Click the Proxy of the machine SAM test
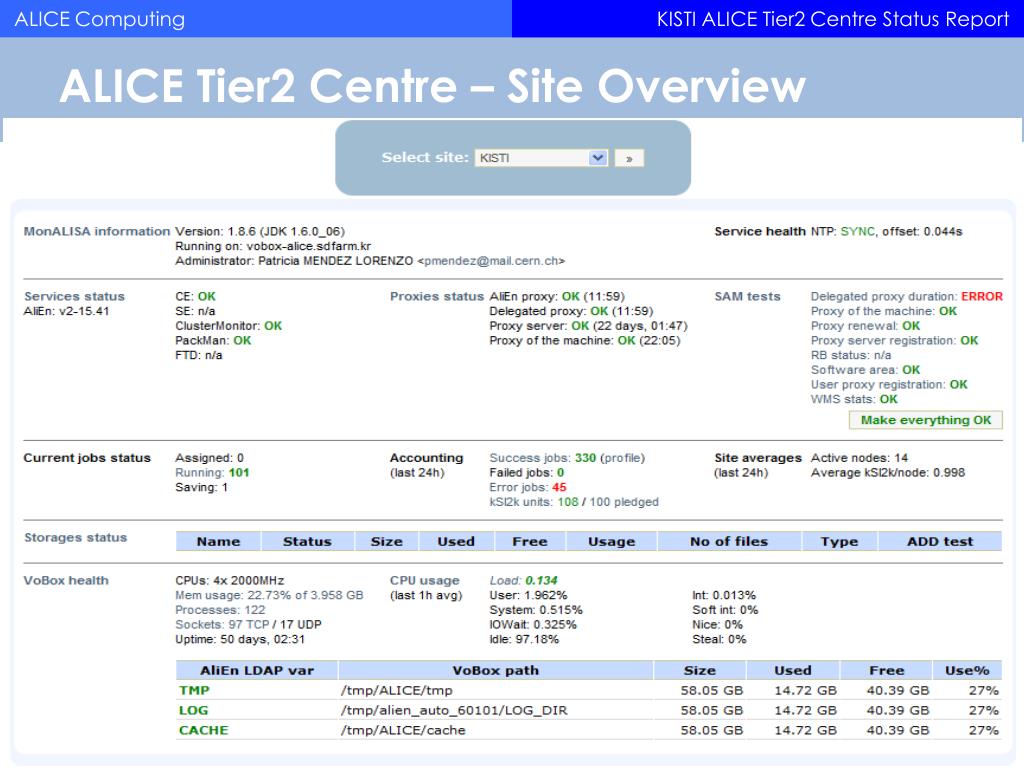Viewport: 1024px width, 768px height. point(884,312)
